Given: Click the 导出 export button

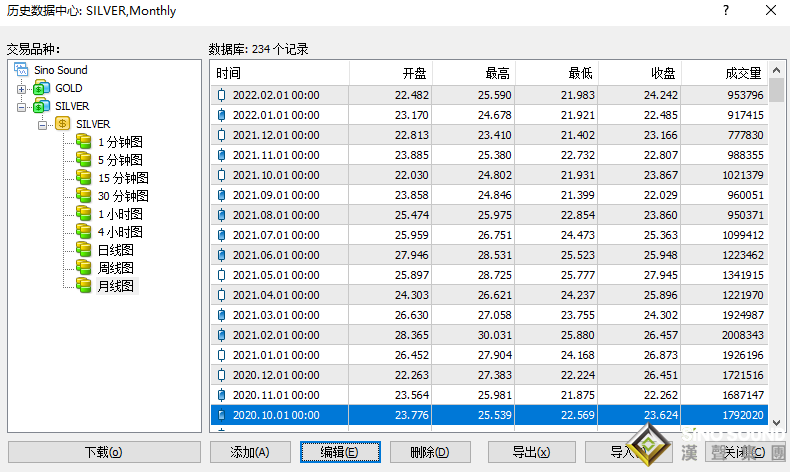Looking at the screenshot, I should pos(532,452).
